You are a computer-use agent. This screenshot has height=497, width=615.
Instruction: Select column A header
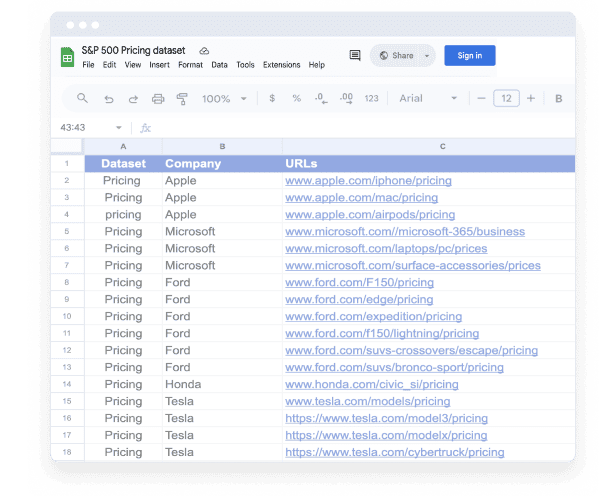click(124, 146)
